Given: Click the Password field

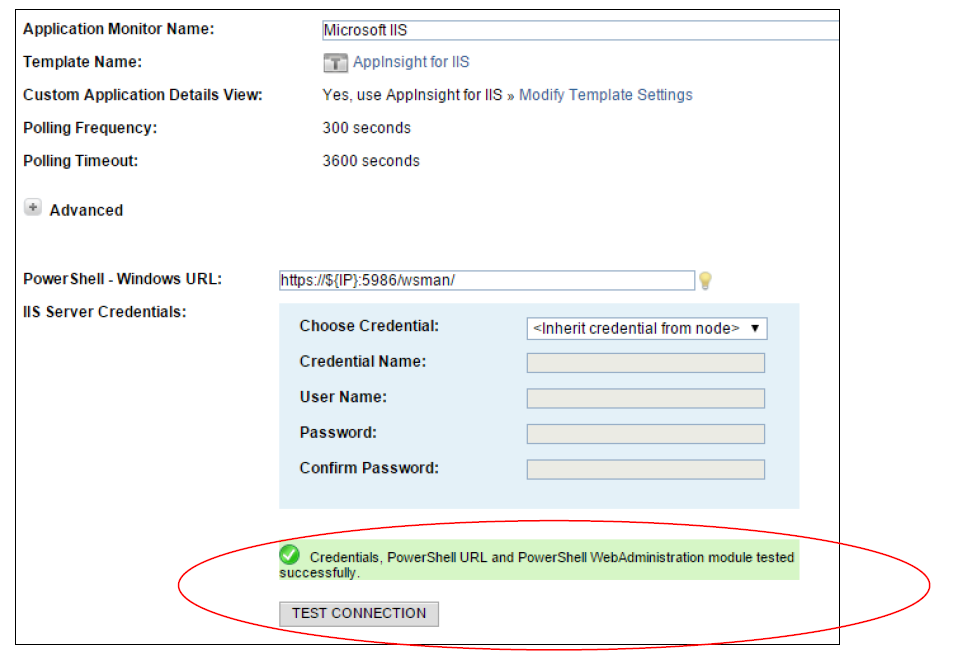Looking at the screenshot, I should pos(645,434).
